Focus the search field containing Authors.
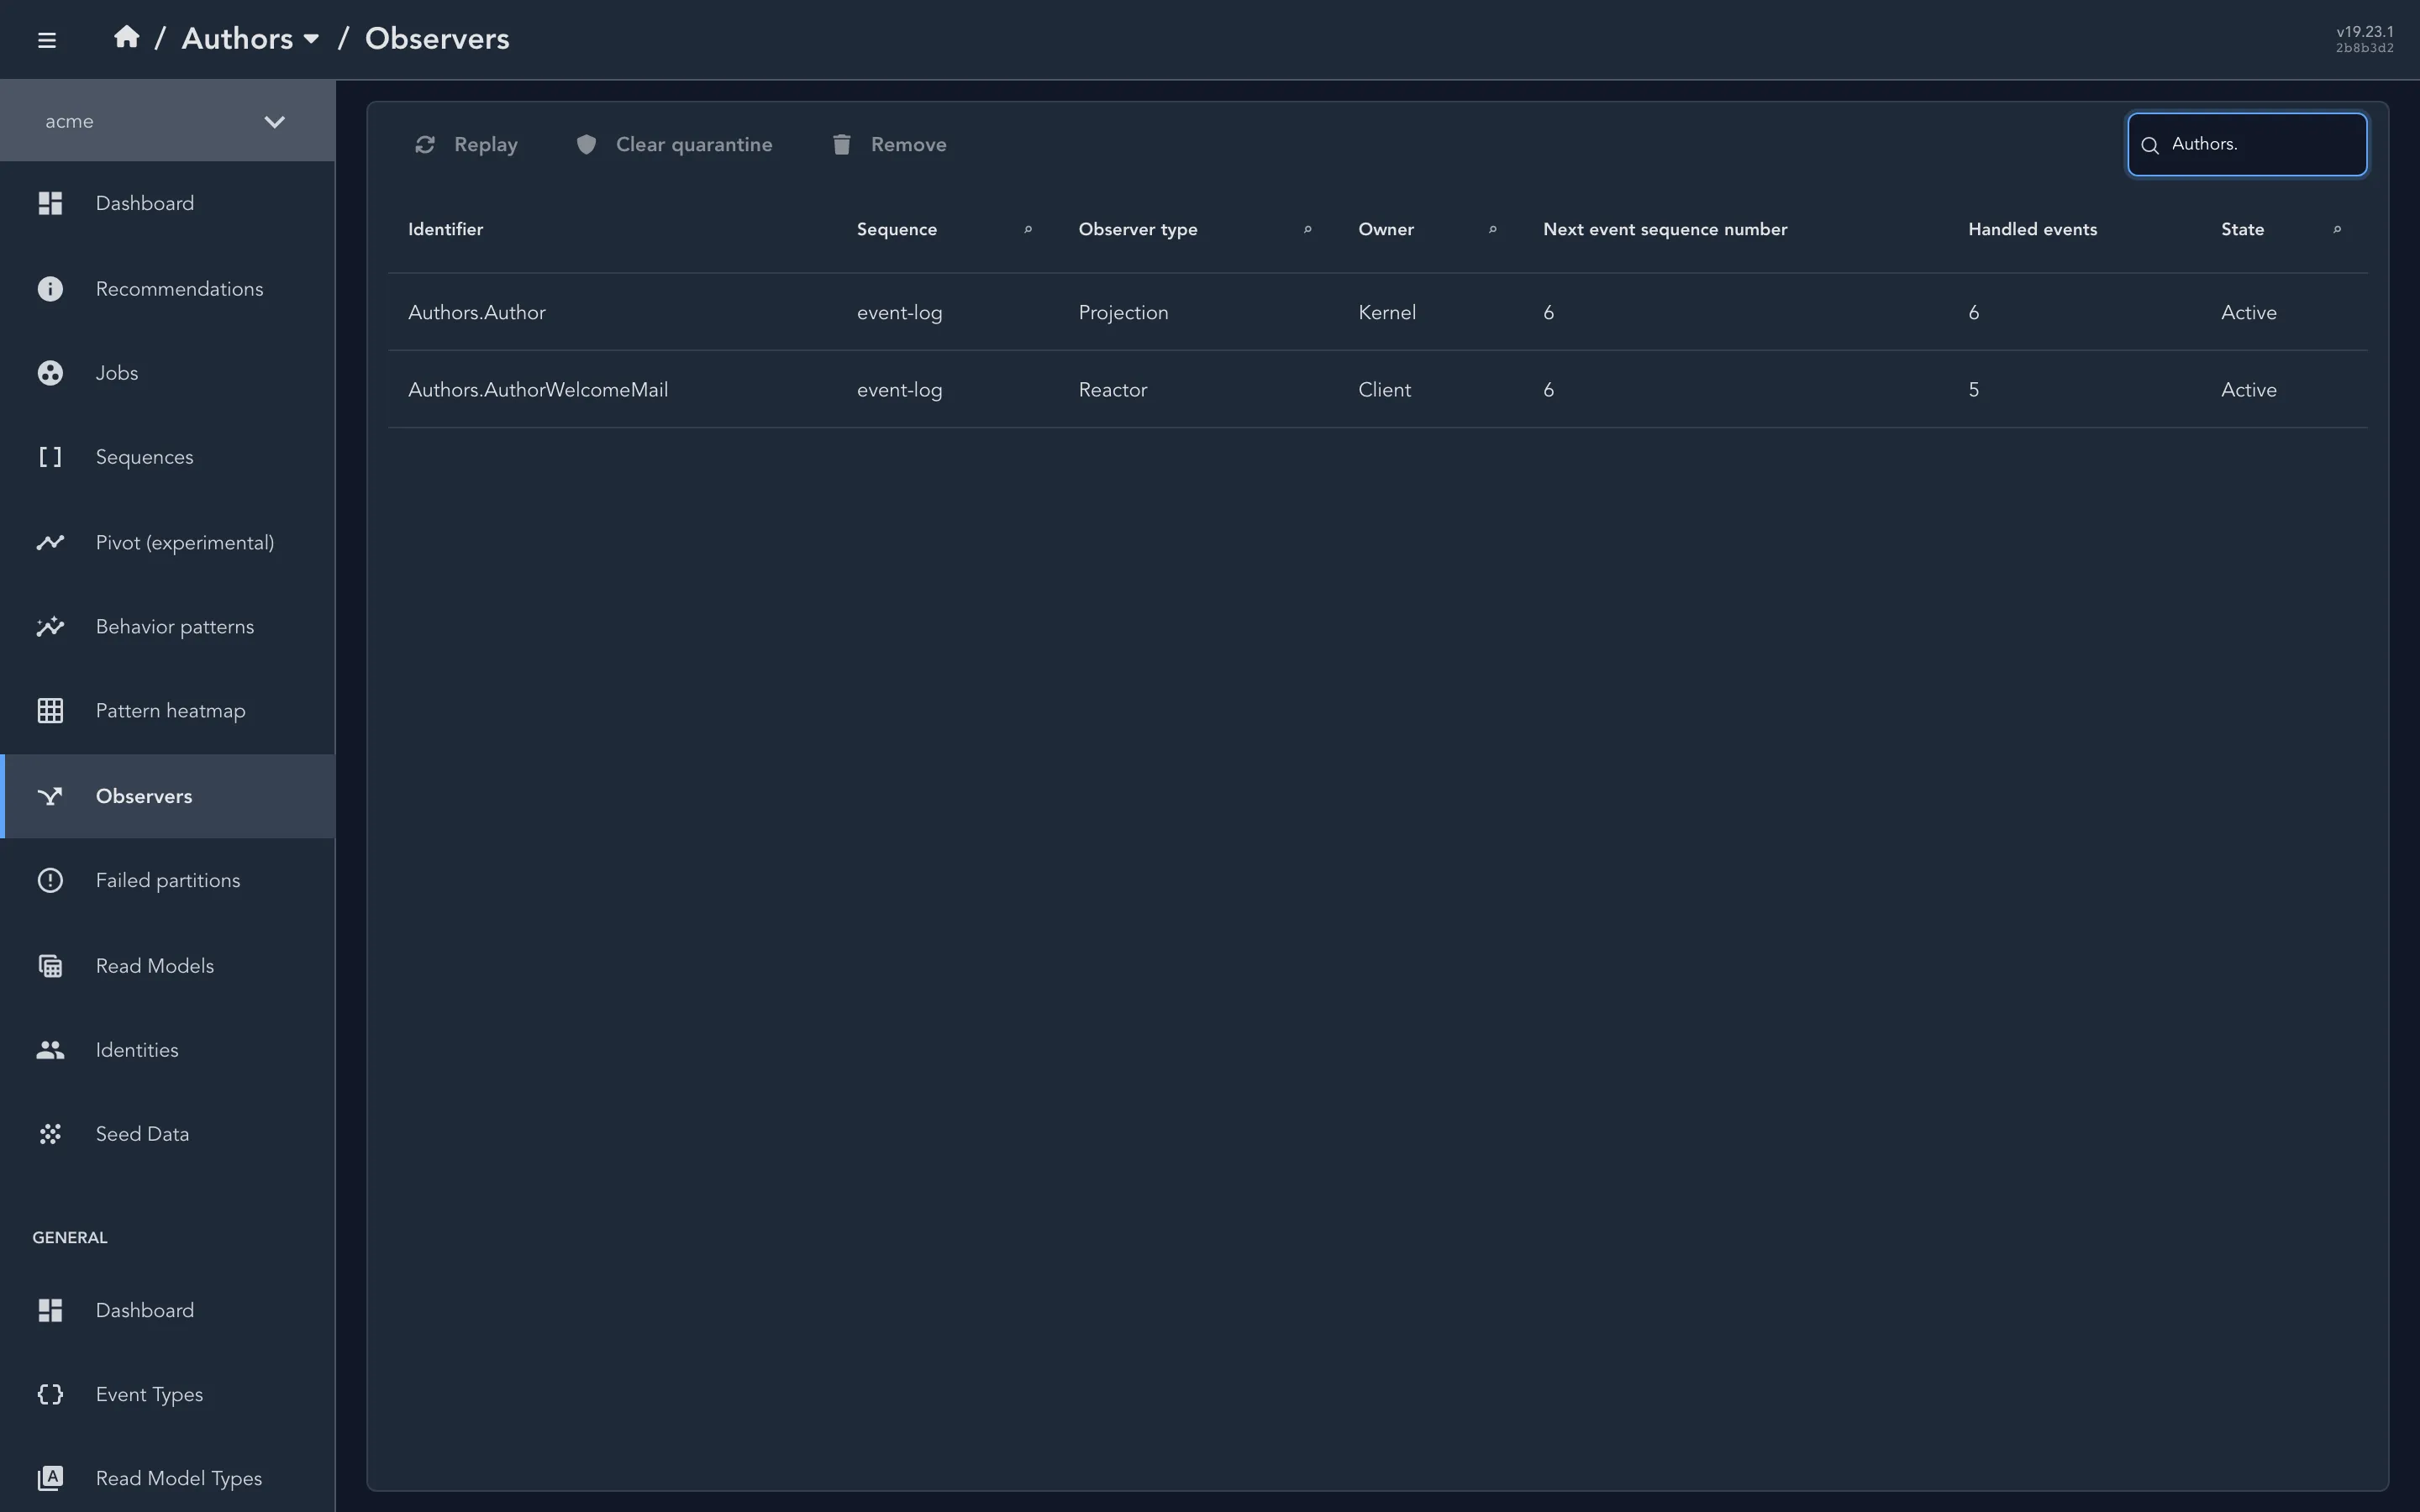 [2247, 144]
